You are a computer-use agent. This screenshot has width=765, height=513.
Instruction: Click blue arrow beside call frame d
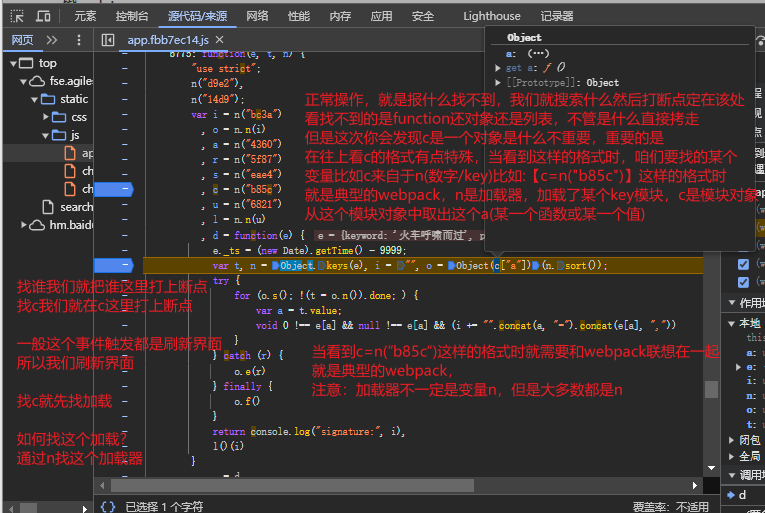click(x=731, y=495)
